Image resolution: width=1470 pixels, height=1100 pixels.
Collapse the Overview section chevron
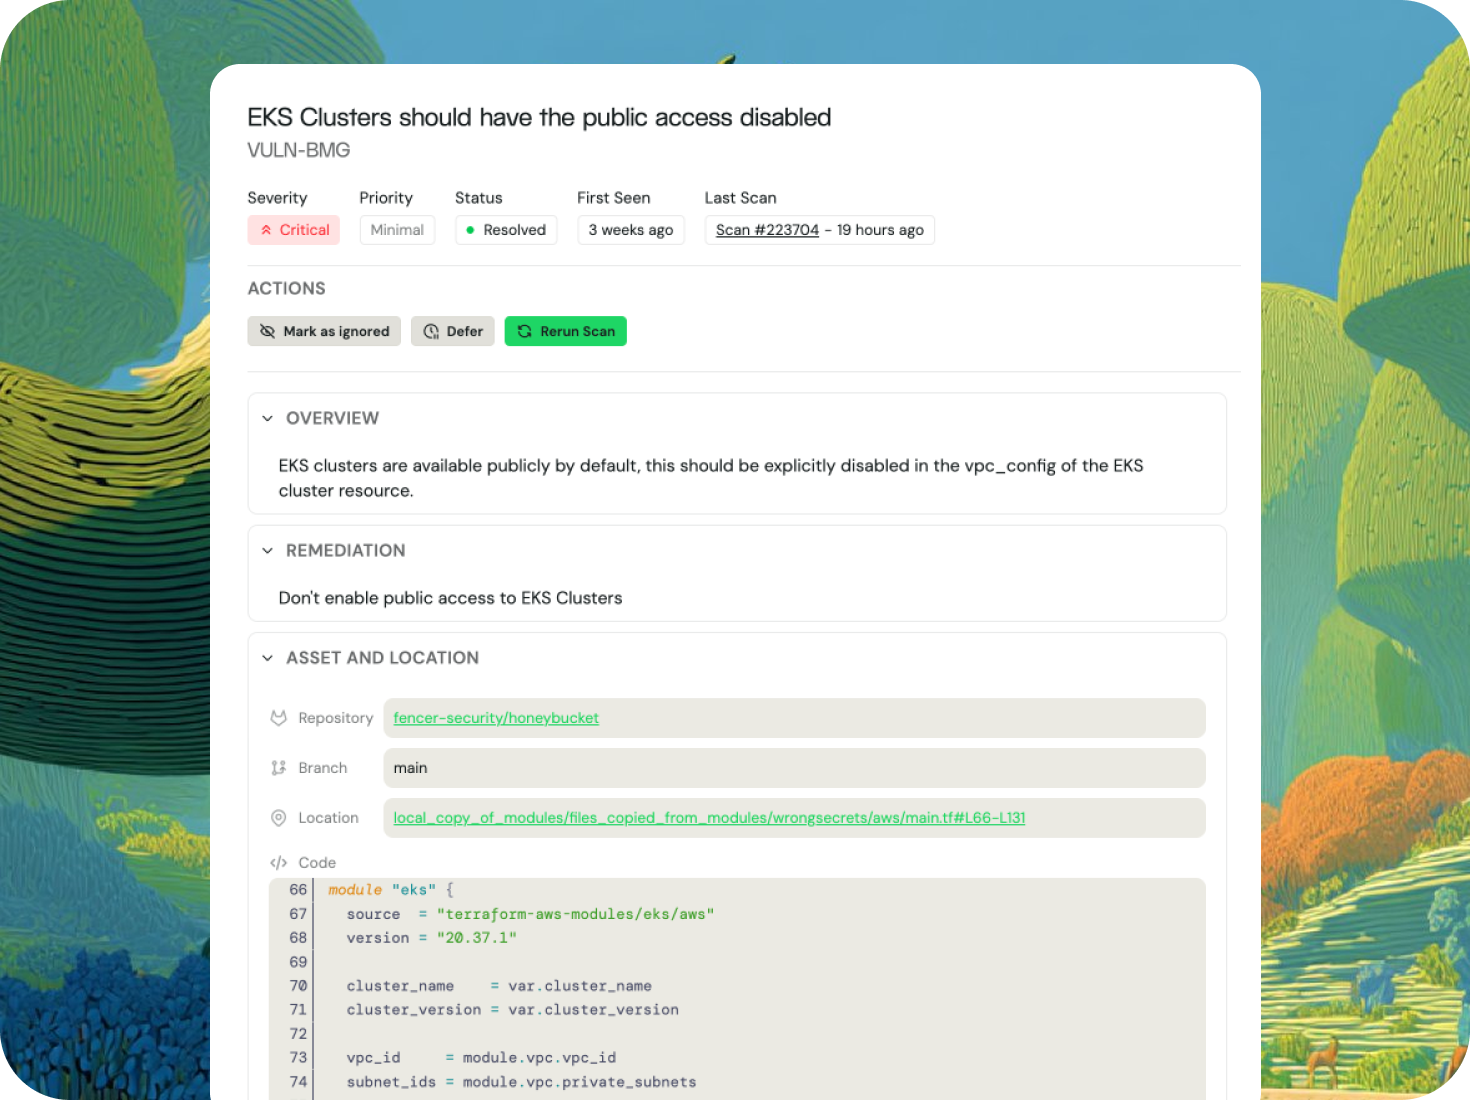click(267, 418)
